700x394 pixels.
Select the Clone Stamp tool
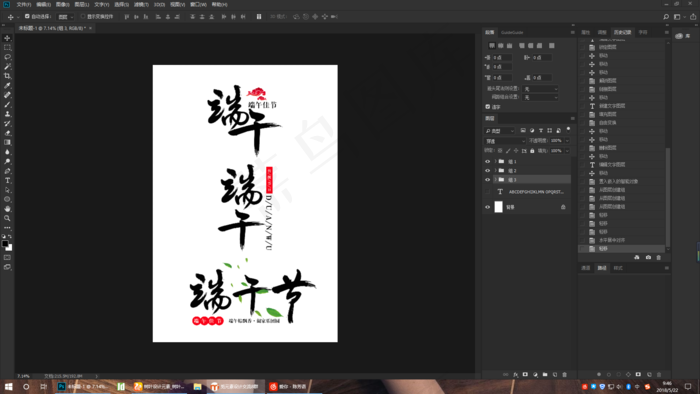tap(7, 114)
